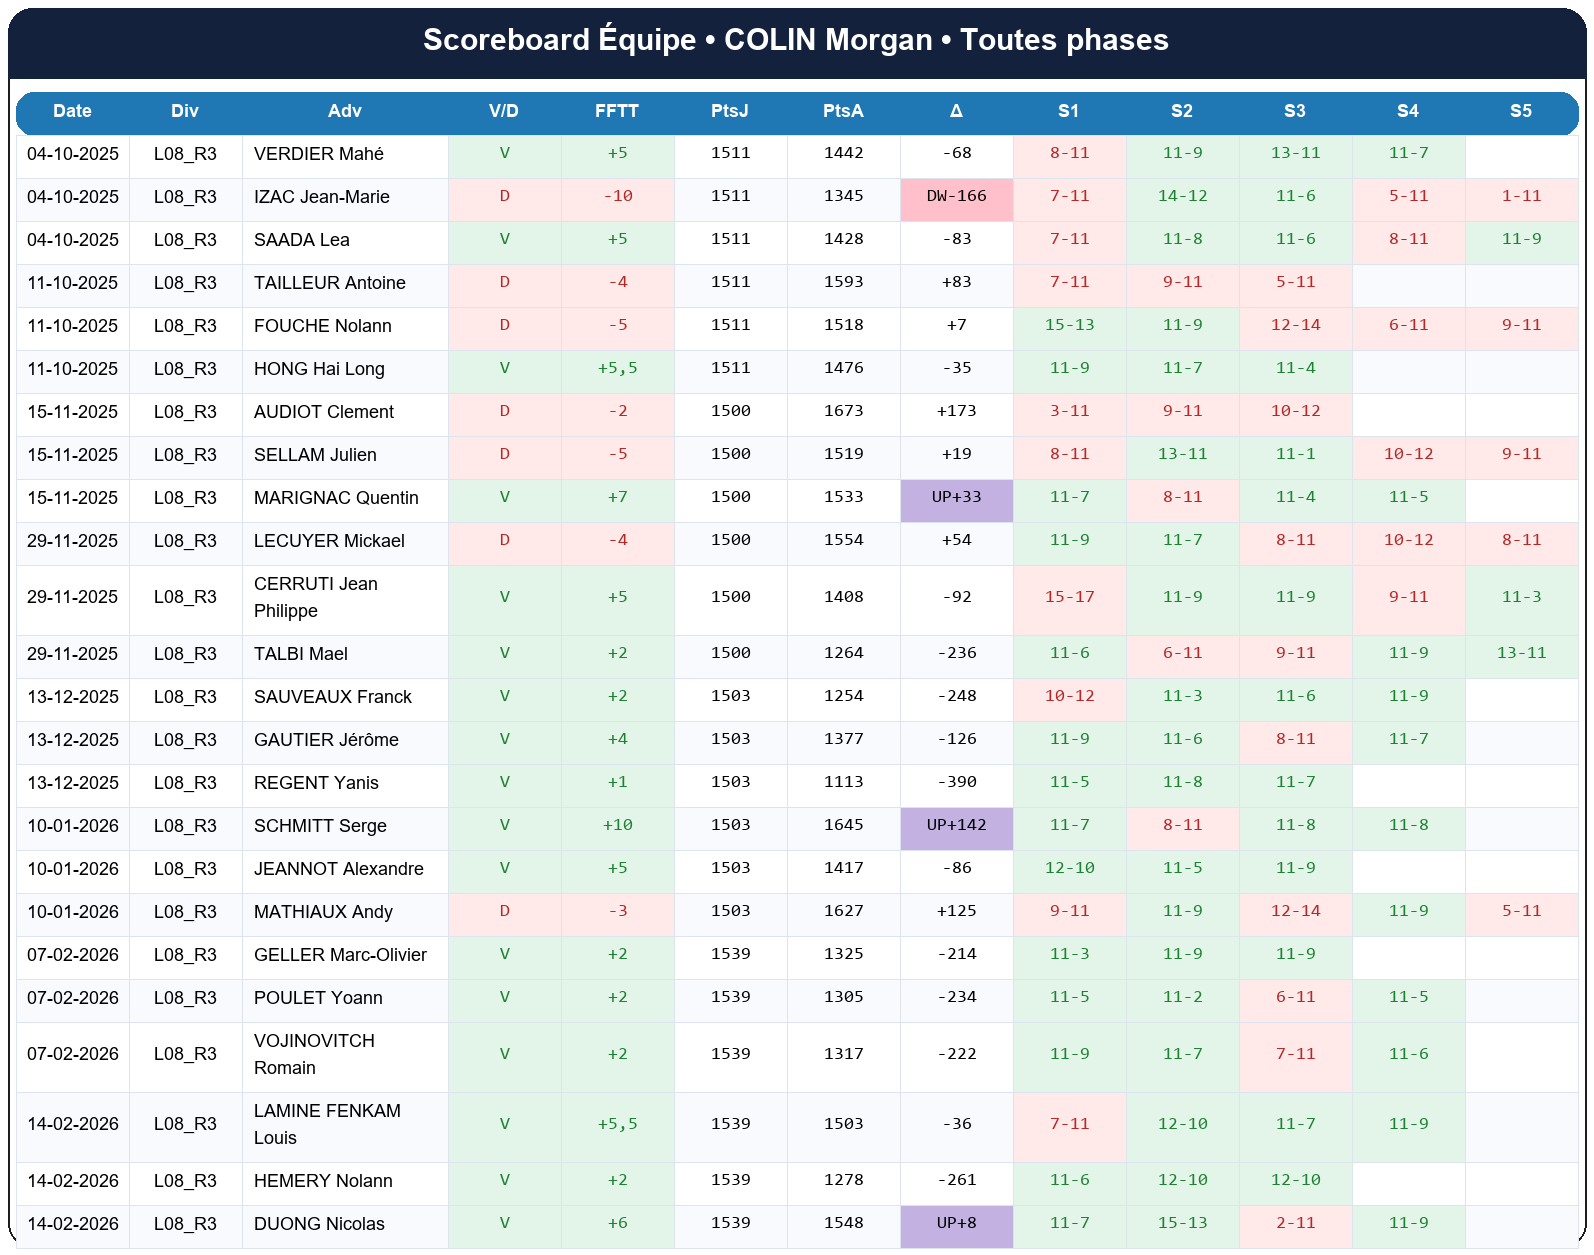This screenshot has height=1255, width=1594.
Task: Click the FFTT column header
Action: [x=616, y=111]
